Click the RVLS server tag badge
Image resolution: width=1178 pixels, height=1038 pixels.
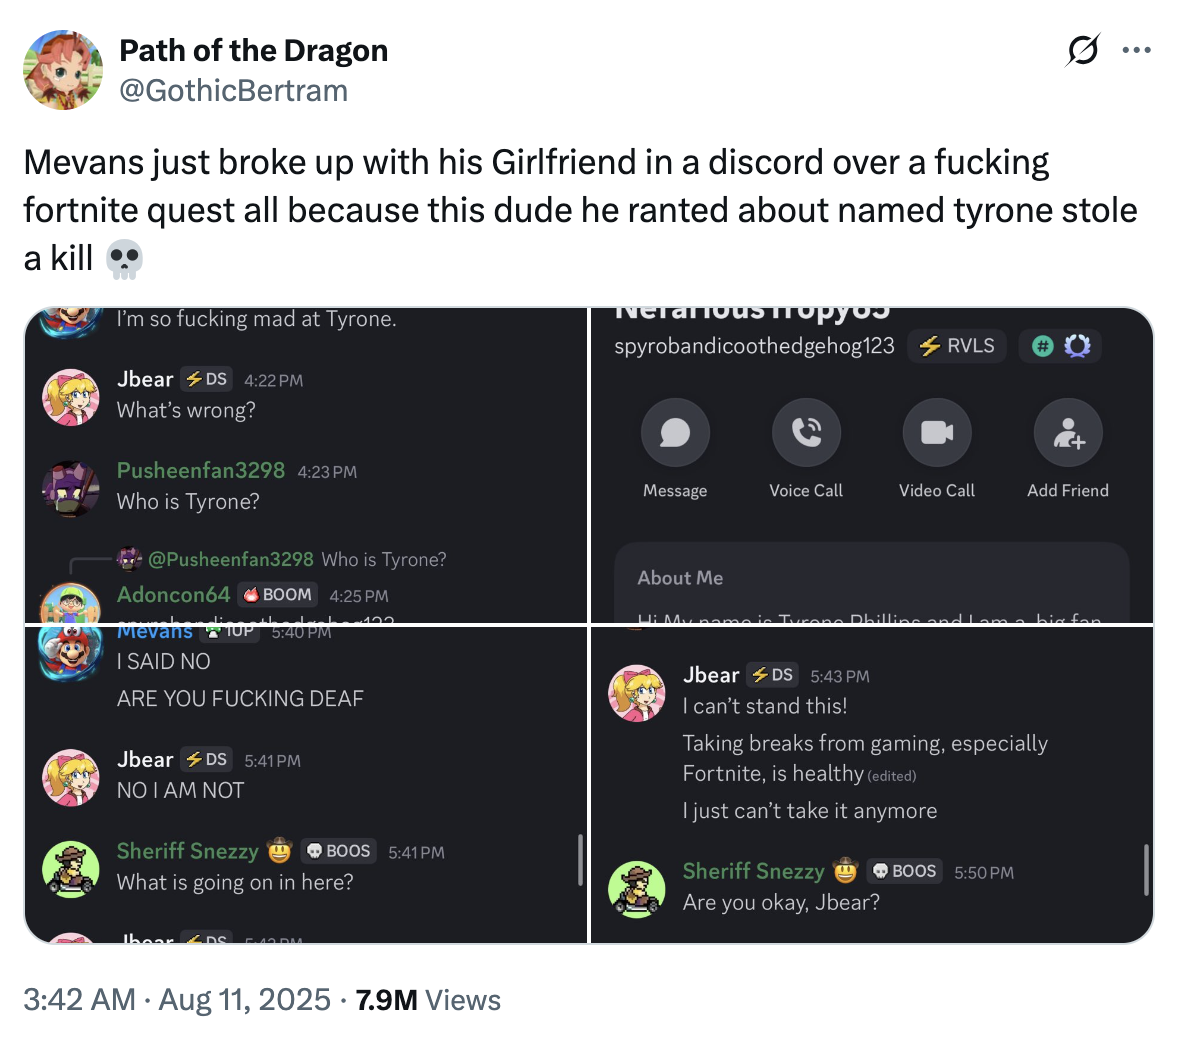[x=957, y=346]
